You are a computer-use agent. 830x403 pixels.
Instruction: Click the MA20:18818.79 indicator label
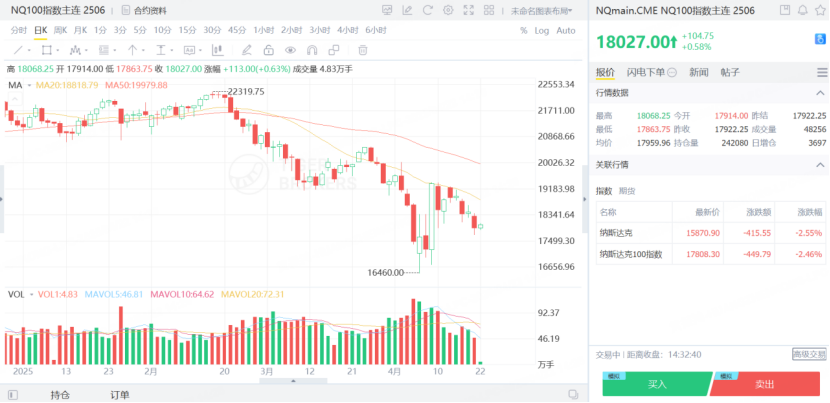(67, 85)
